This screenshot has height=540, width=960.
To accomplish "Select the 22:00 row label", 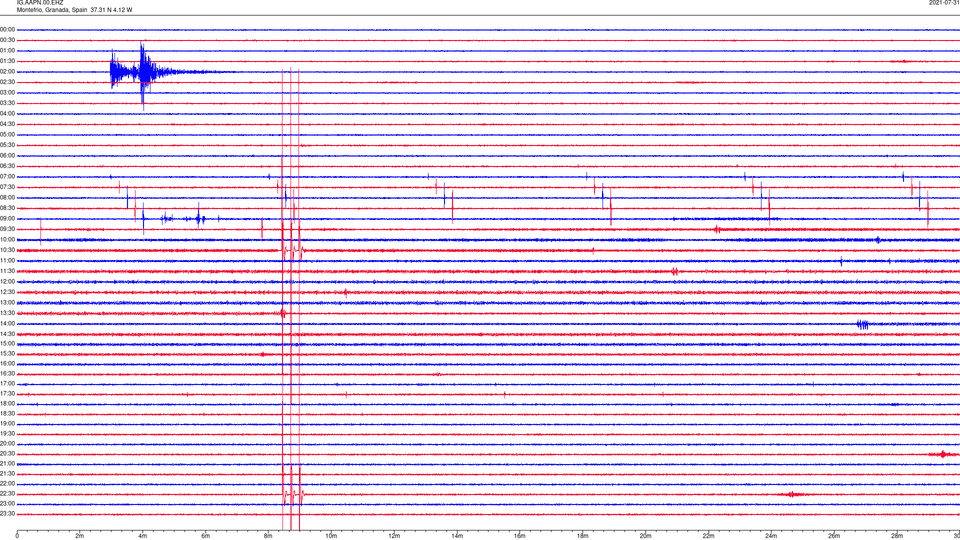I will 7,484.
